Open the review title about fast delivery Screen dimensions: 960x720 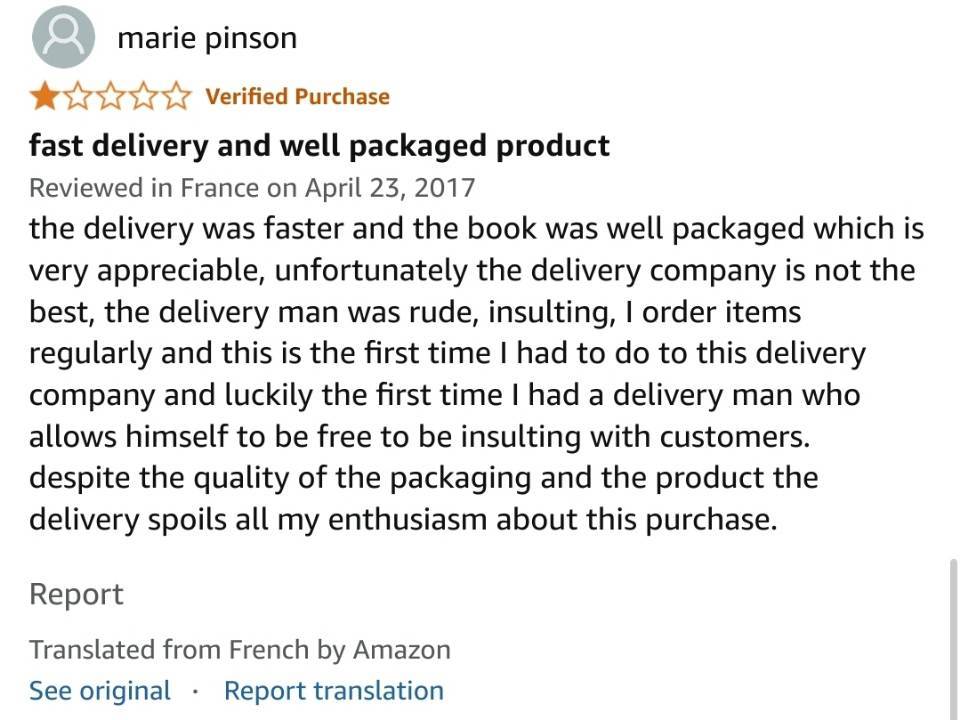pyautogui.click(x=319, y=146)
